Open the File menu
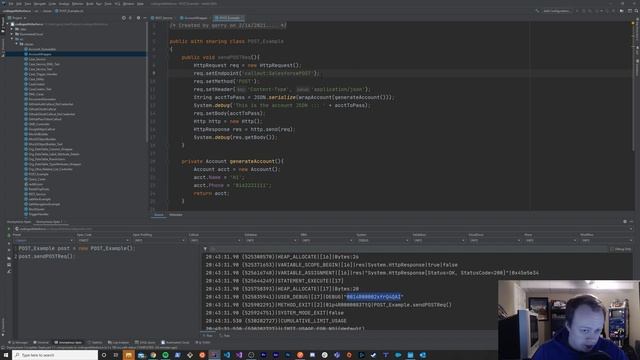The image size is (640, 360). point(11,4)
